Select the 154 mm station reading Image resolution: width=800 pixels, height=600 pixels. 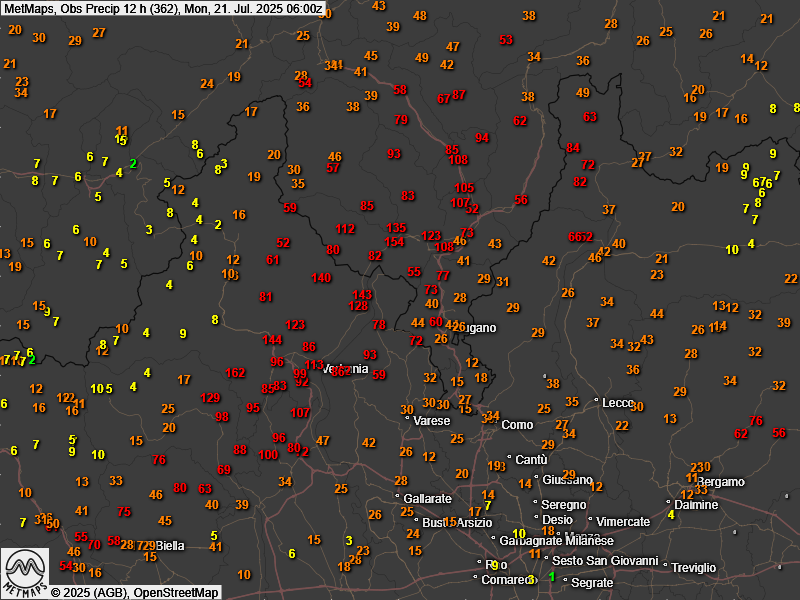(395, 241)
